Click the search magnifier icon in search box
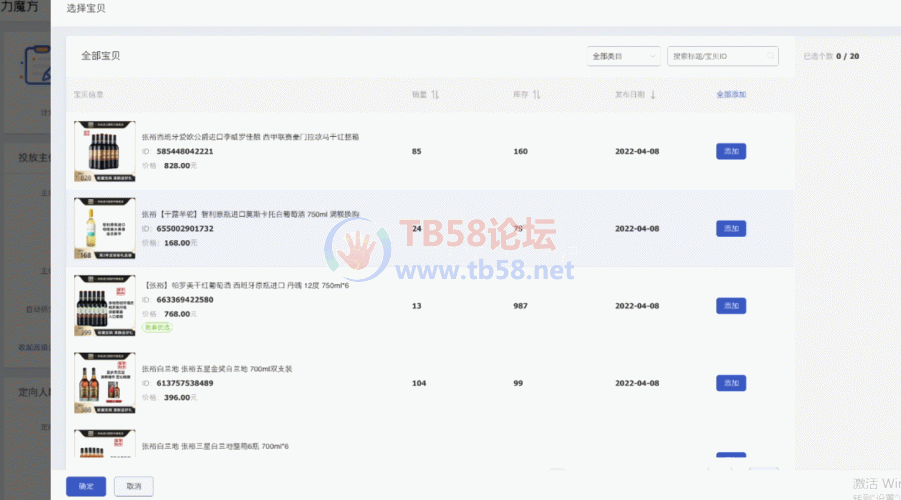The width and height of the screenshot is (901, 500). (x=769, y=57)
